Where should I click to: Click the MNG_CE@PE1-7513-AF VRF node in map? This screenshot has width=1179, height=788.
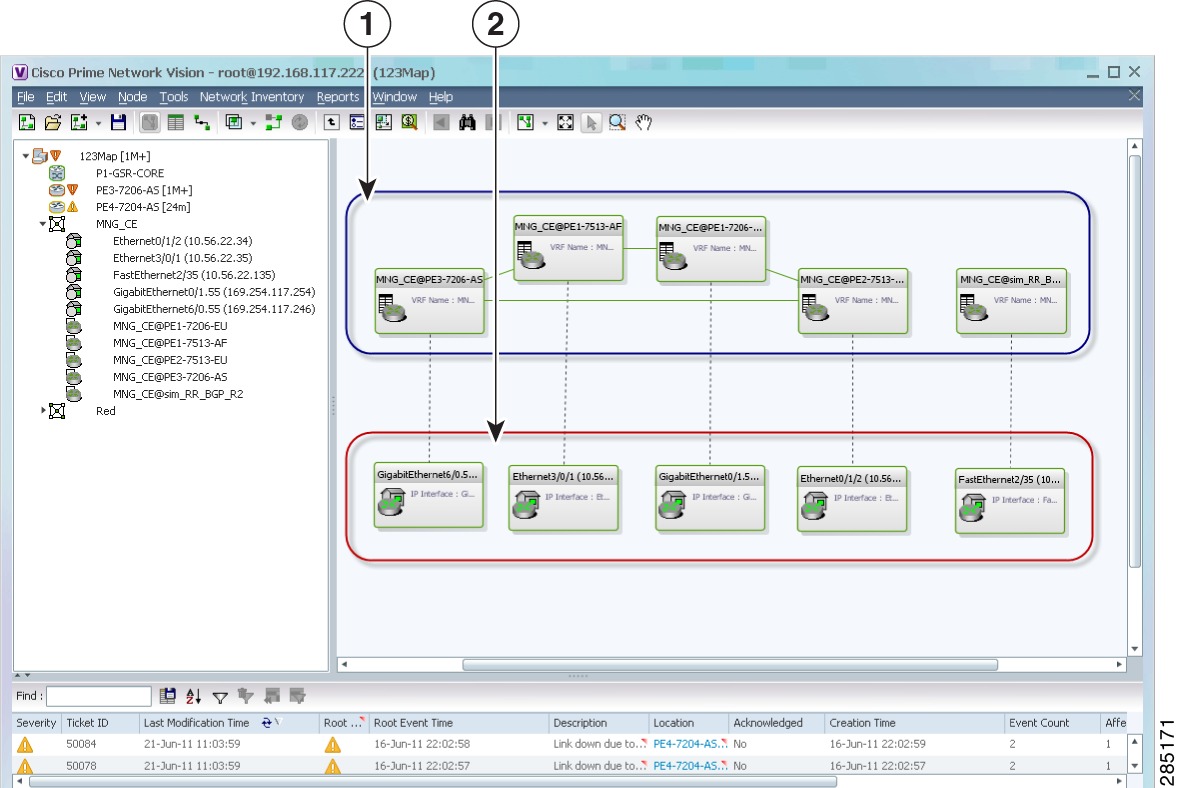568,248
